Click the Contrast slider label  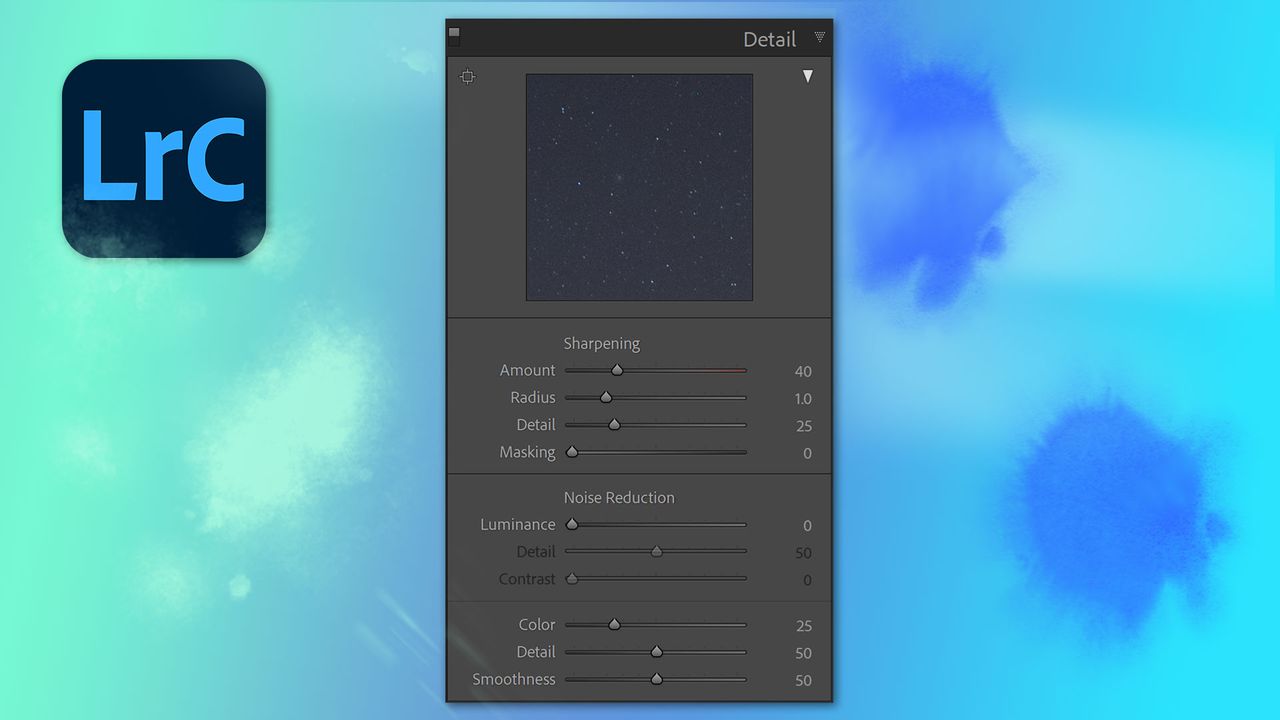[x=527, y=579]
